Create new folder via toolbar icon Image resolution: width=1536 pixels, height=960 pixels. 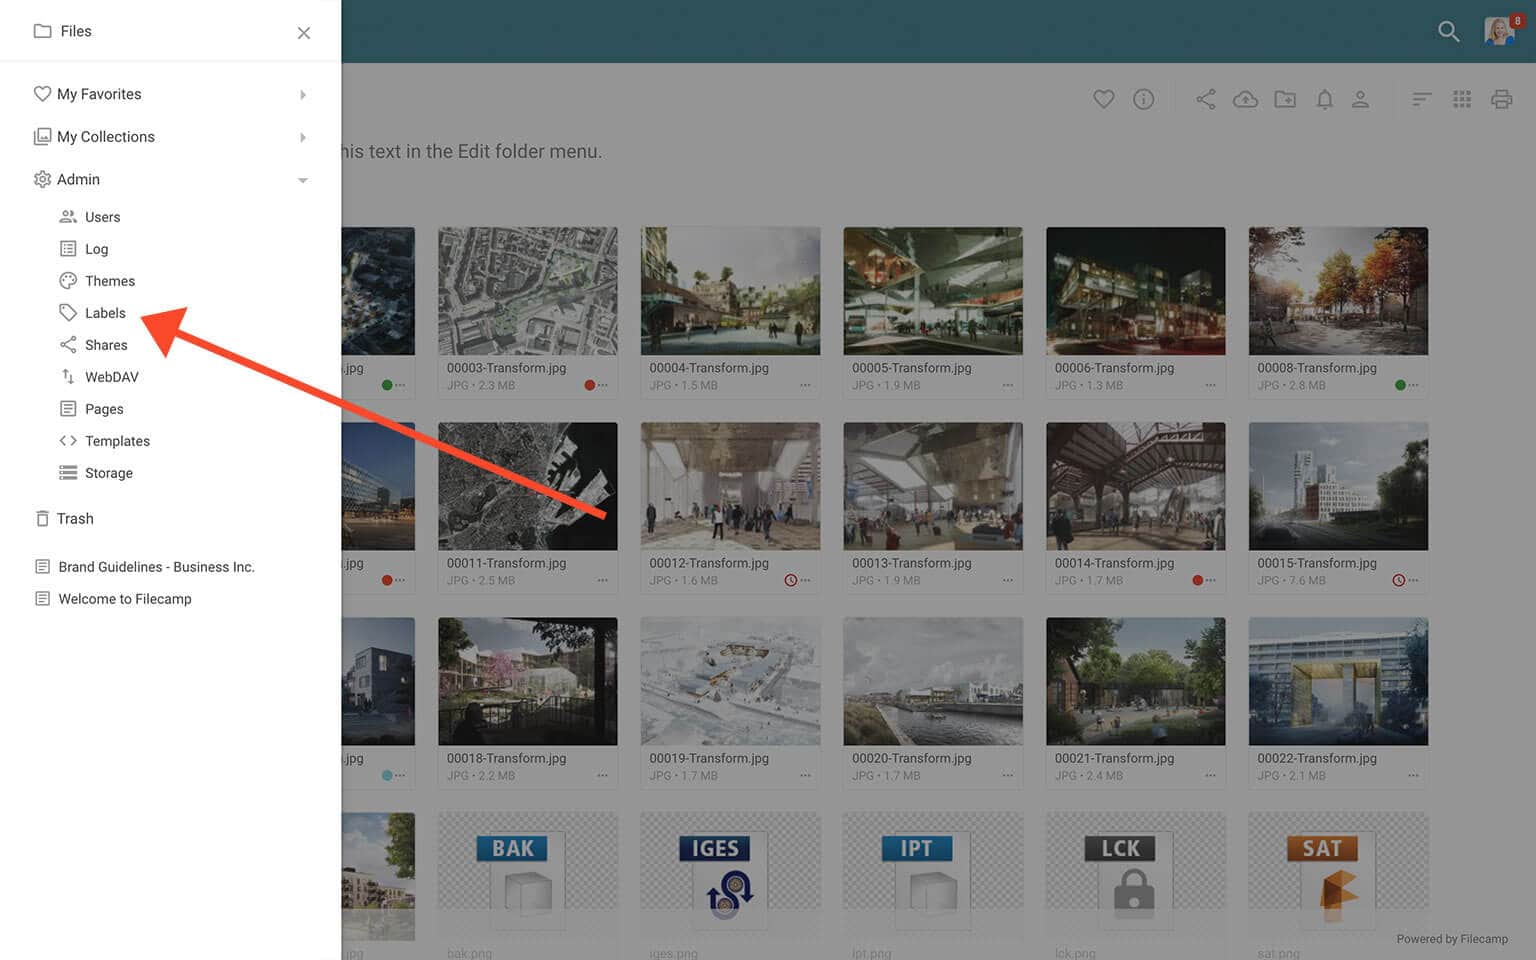coord(1285,99)
